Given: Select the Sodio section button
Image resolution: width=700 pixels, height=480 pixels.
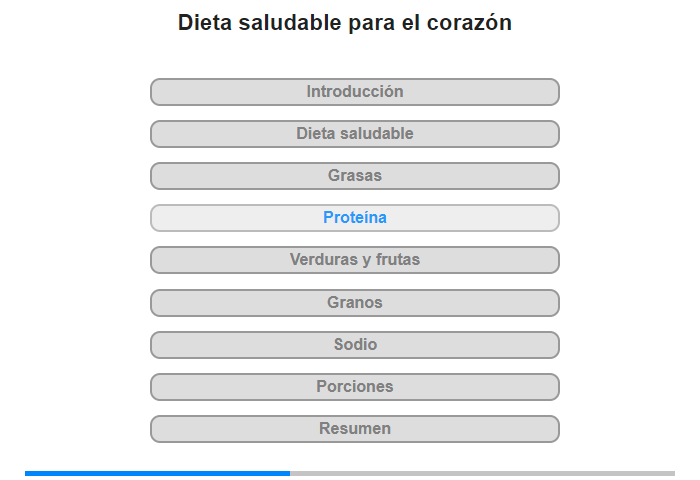Looking at the screenshot, I should tap(354, 345).
